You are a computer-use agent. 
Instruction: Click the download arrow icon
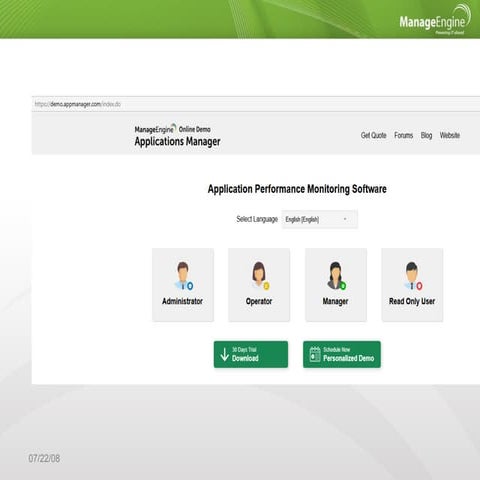point(225,354)
